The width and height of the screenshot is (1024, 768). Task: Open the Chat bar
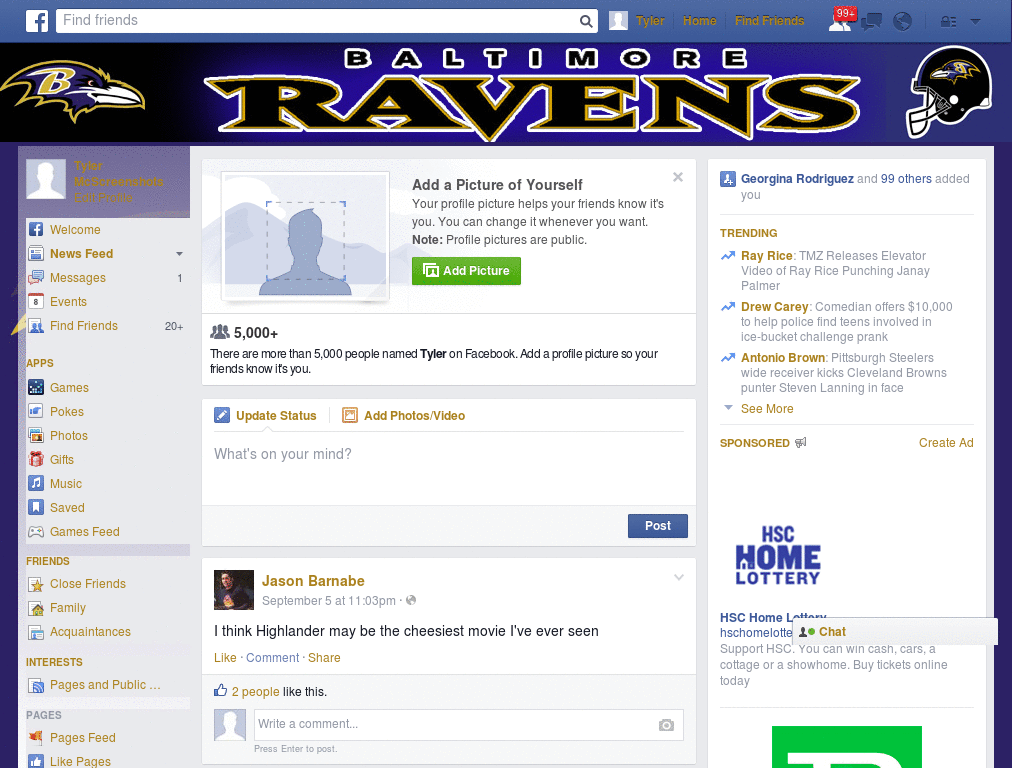click(x=895, y=632)
